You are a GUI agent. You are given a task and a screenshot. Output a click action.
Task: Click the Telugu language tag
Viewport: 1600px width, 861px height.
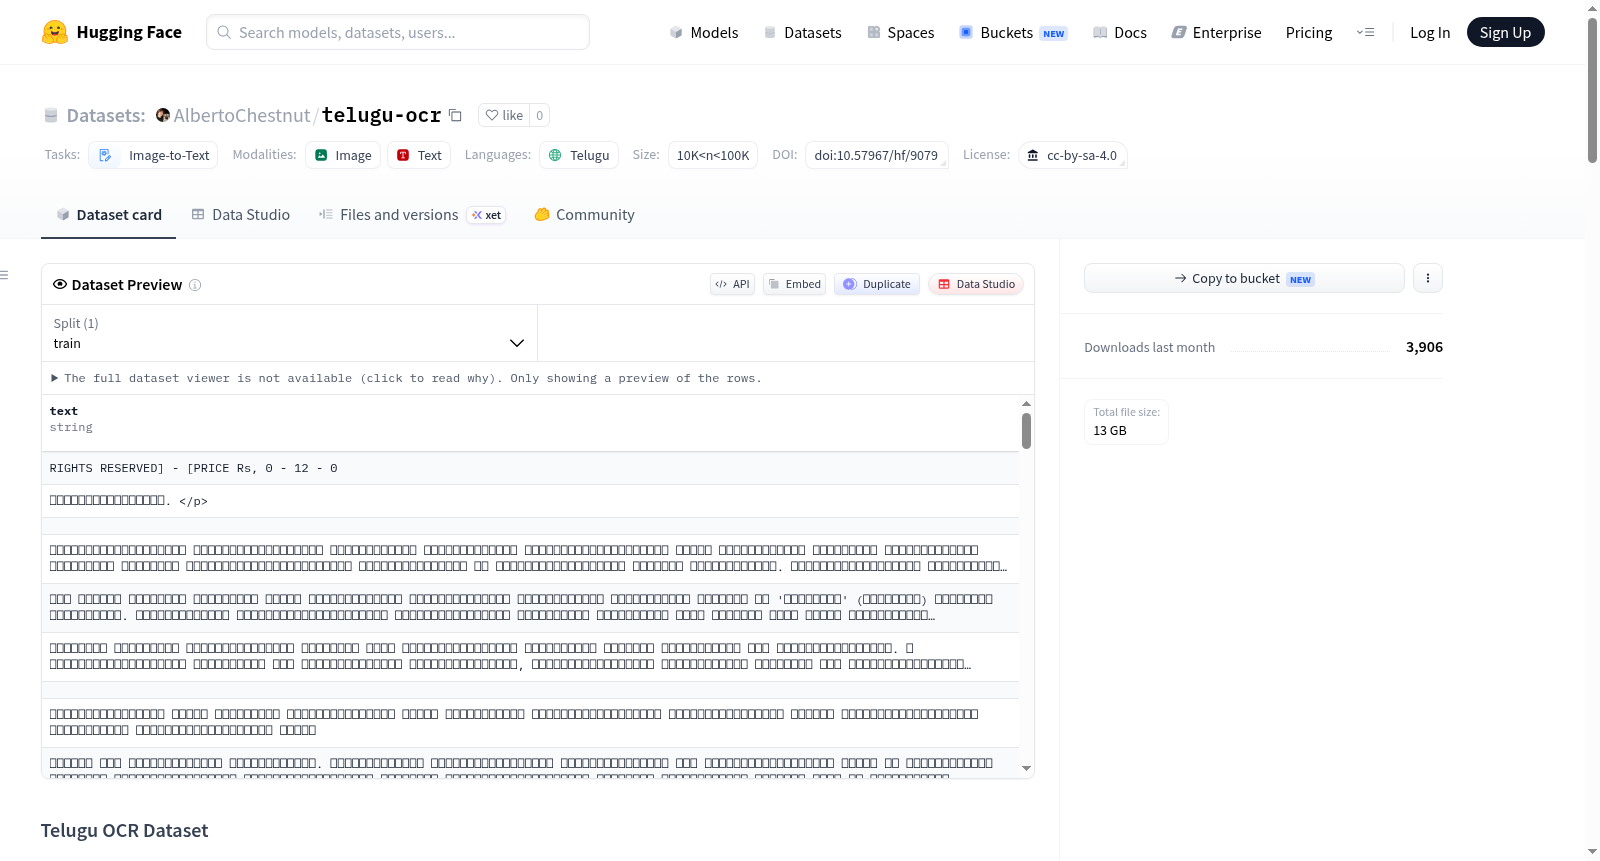(x=579, y=155)
